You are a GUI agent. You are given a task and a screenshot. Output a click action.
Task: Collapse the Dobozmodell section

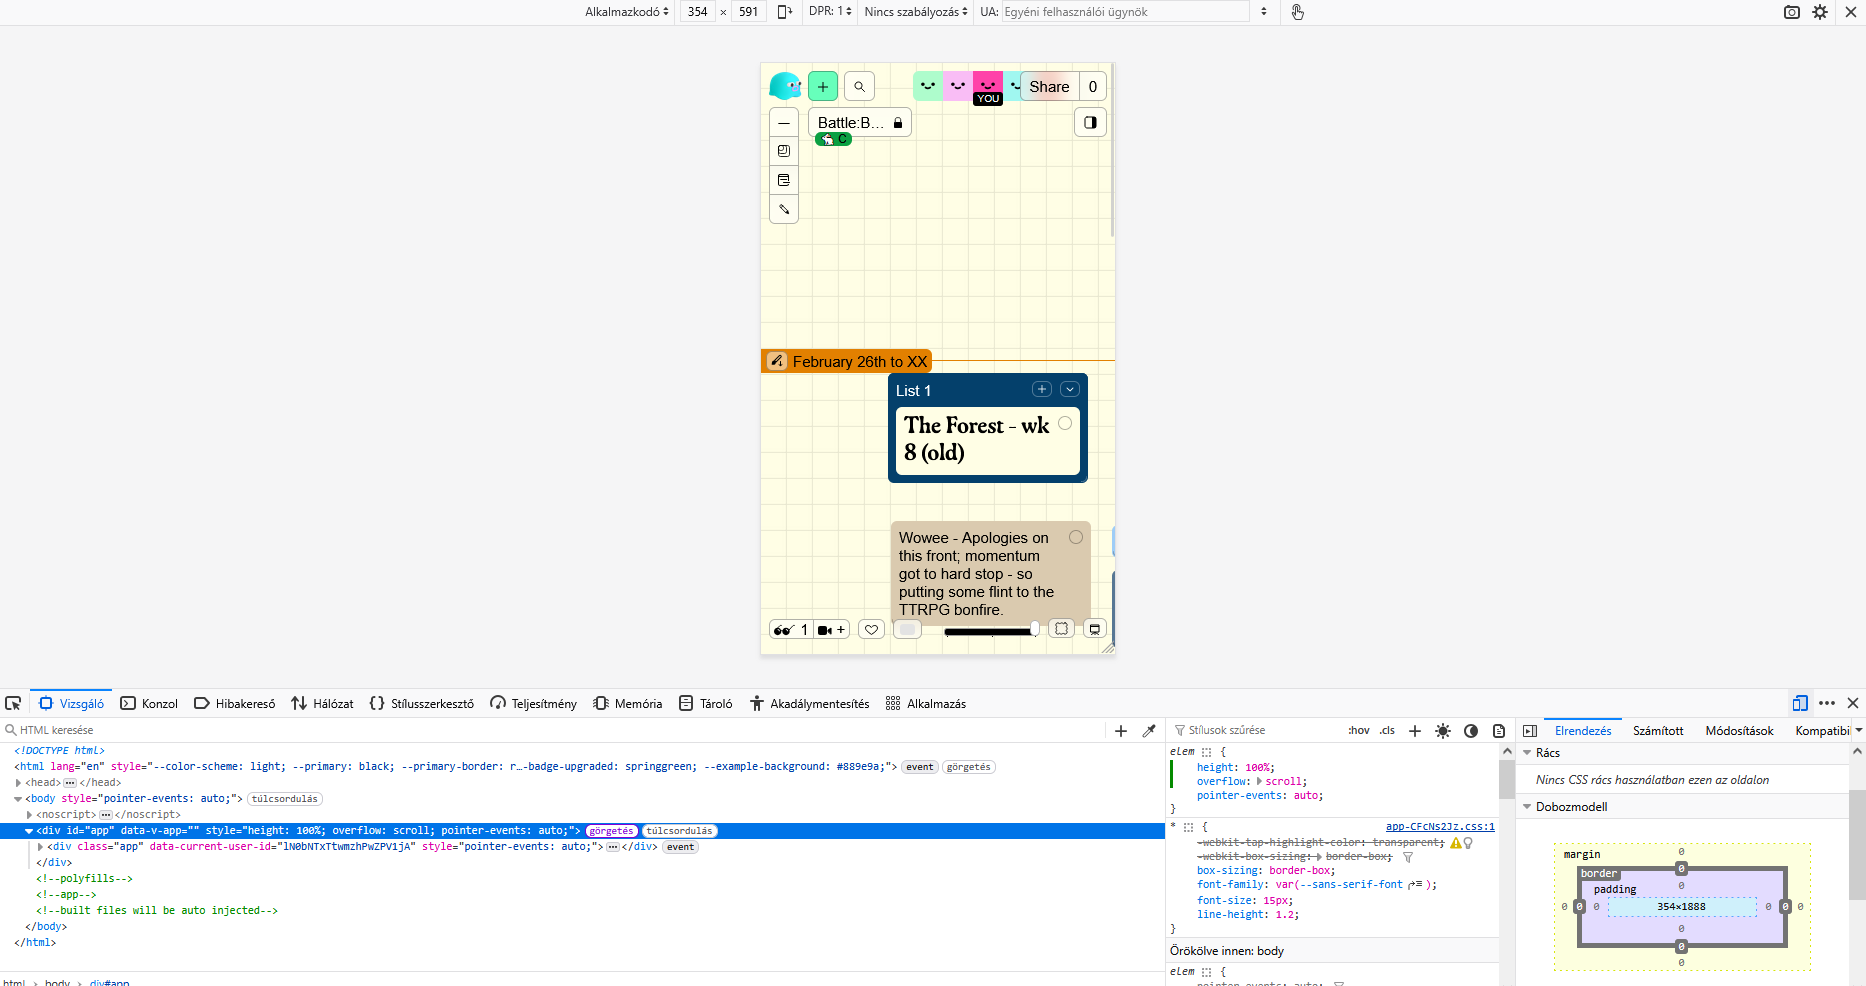point(1527,807)
